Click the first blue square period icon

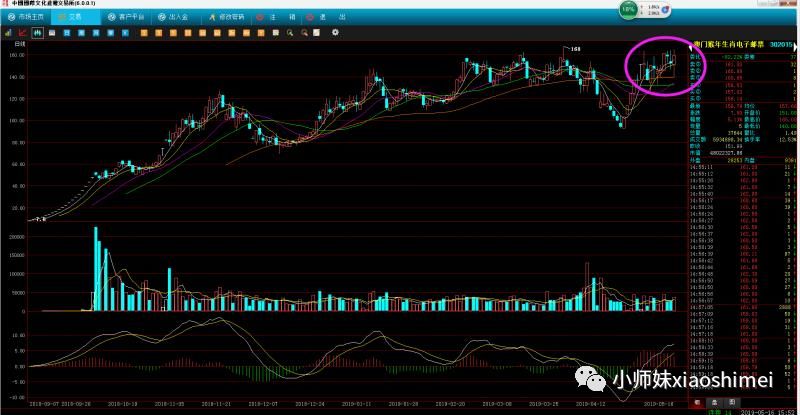(x=67, y=33)
